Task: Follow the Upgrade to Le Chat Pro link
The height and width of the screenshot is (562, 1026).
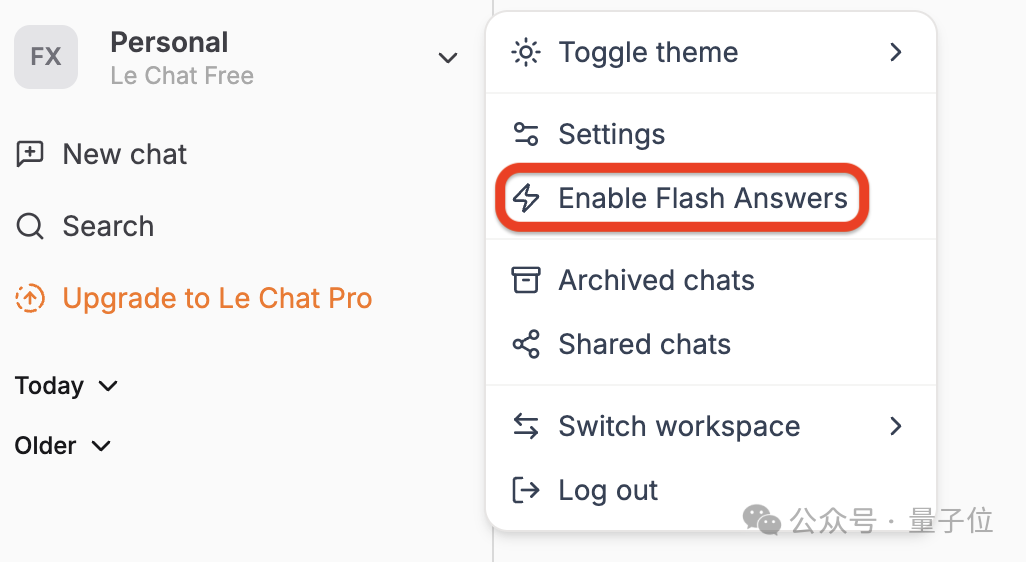Action: tap(217, 298)
